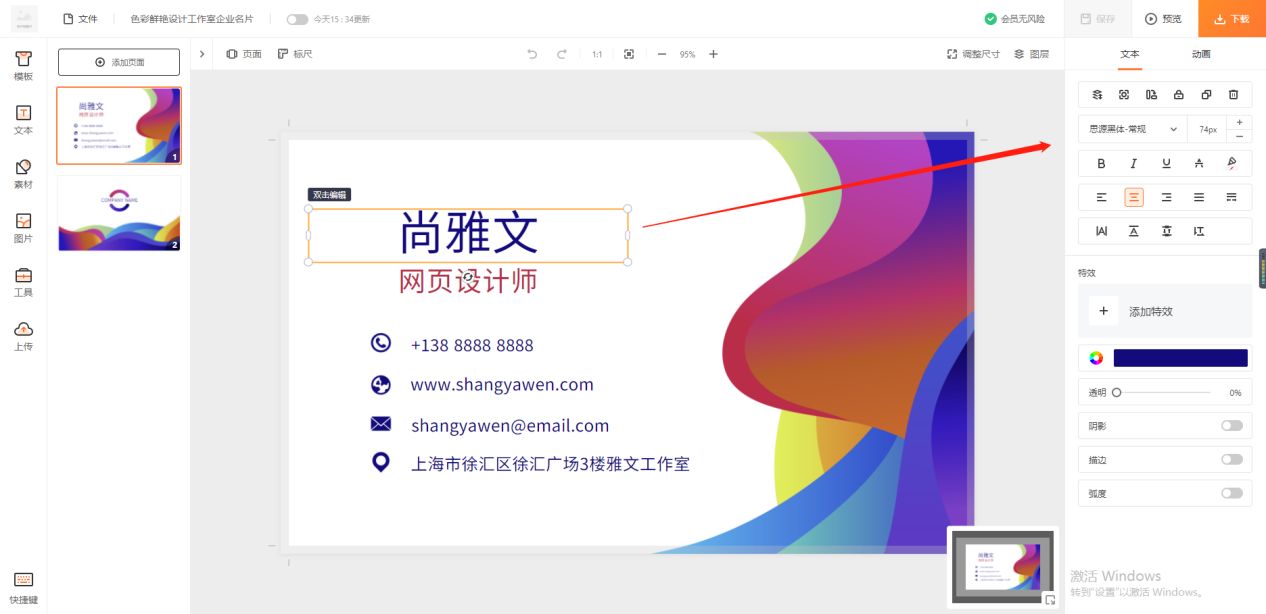Image resolution: width=1266 pixels, height=614 pixels.
Task: Lock the text element using the lock icon
Action: coord(1179,93)
